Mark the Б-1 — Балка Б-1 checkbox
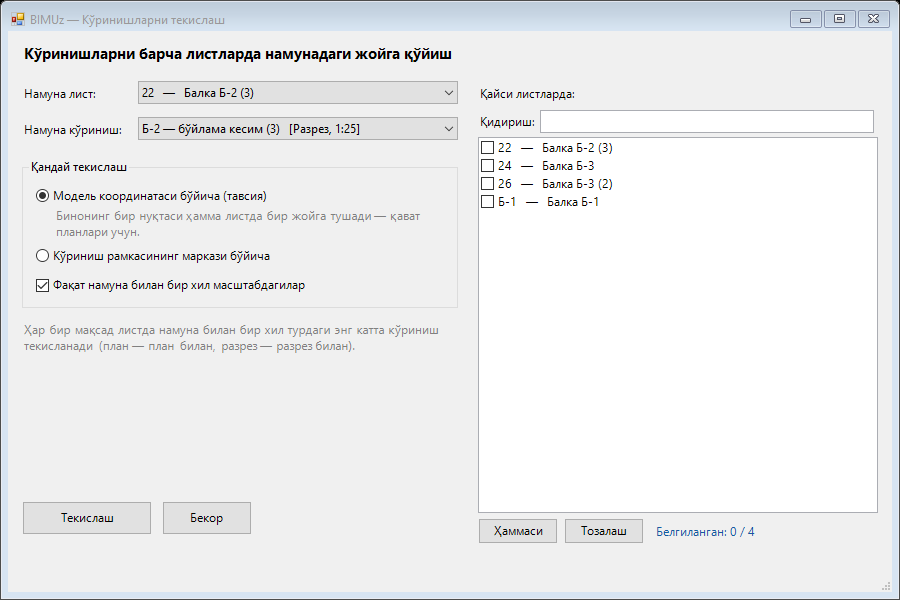 [487, 202]
